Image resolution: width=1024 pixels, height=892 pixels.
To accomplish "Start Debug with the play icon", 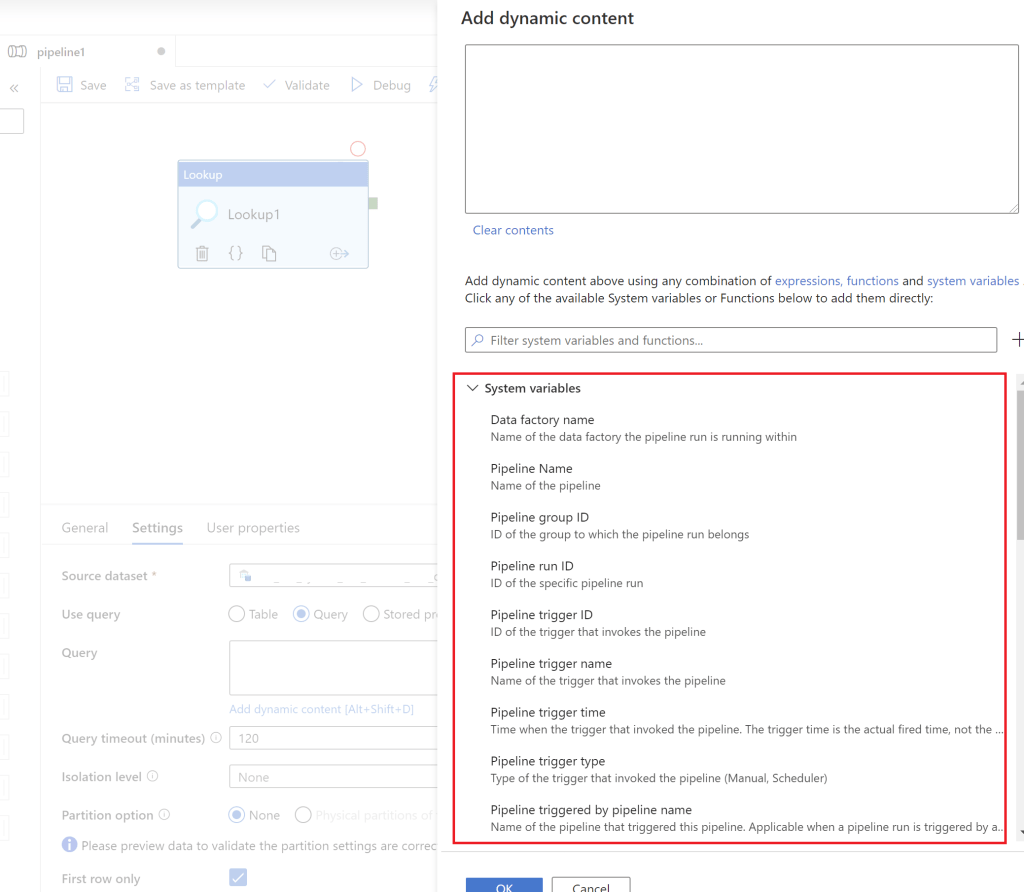I will coord(357,85).
